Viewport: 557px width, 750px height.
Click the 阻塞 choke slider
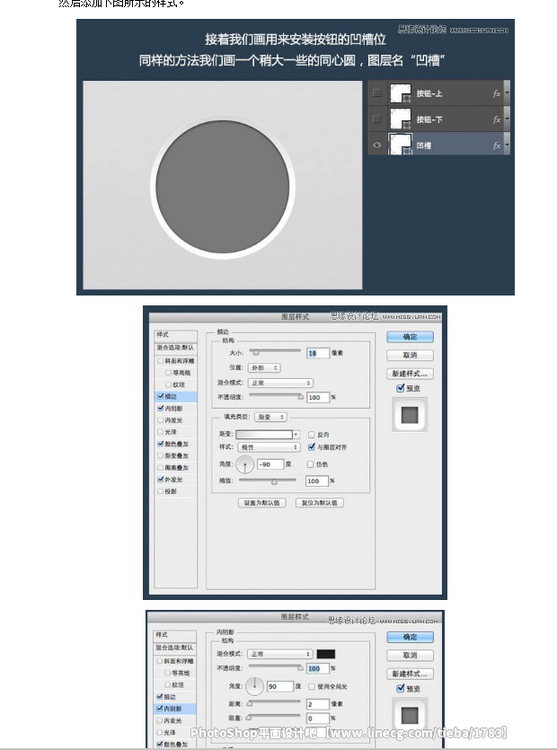[273, 717]
